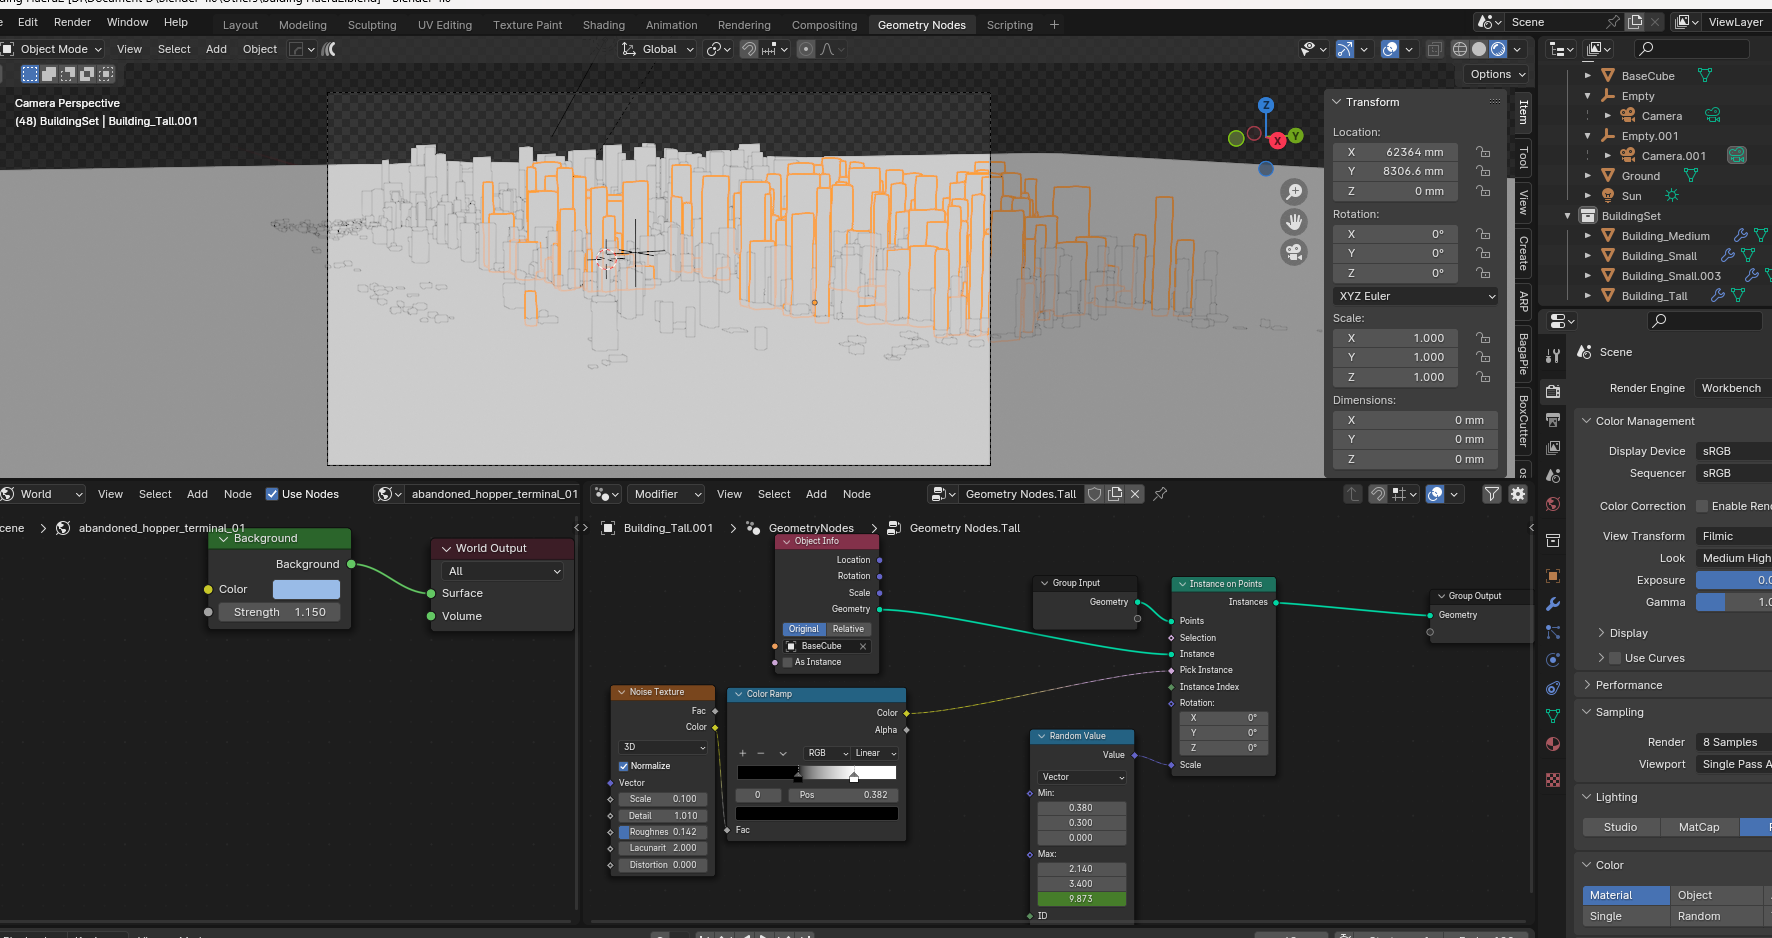Viewport: 1772px width, 938px height.
Task: Toggle Normalize checkbox in Noise Texture node
Action: point(623,766)
